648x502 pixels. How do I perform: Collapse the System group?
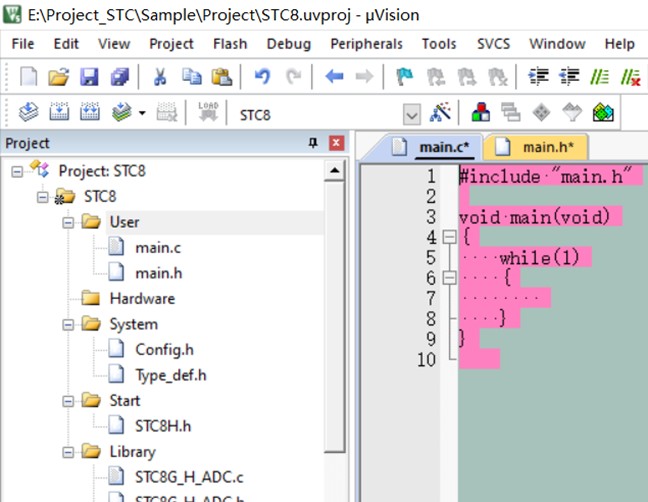(x=68, y=325)
